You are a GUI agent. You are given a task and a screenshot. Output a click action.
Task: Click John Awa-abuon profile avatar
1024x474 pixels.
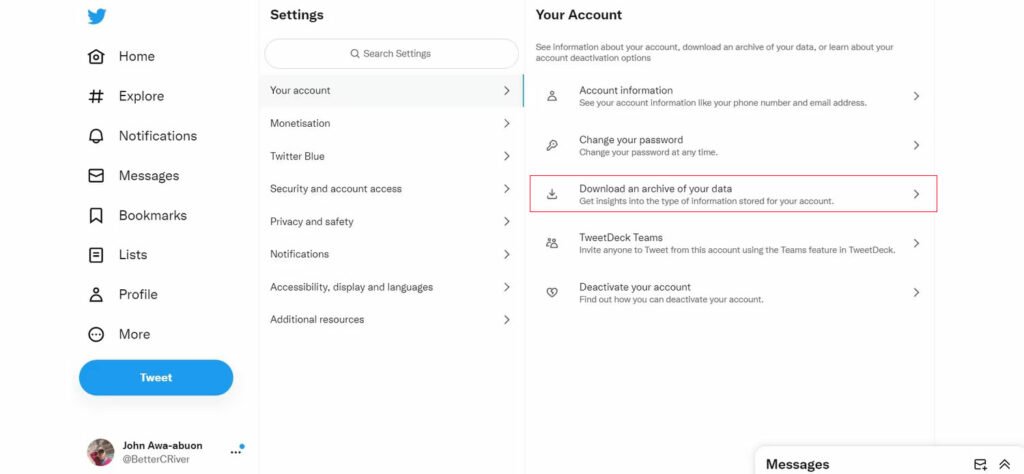pos(101,452)
